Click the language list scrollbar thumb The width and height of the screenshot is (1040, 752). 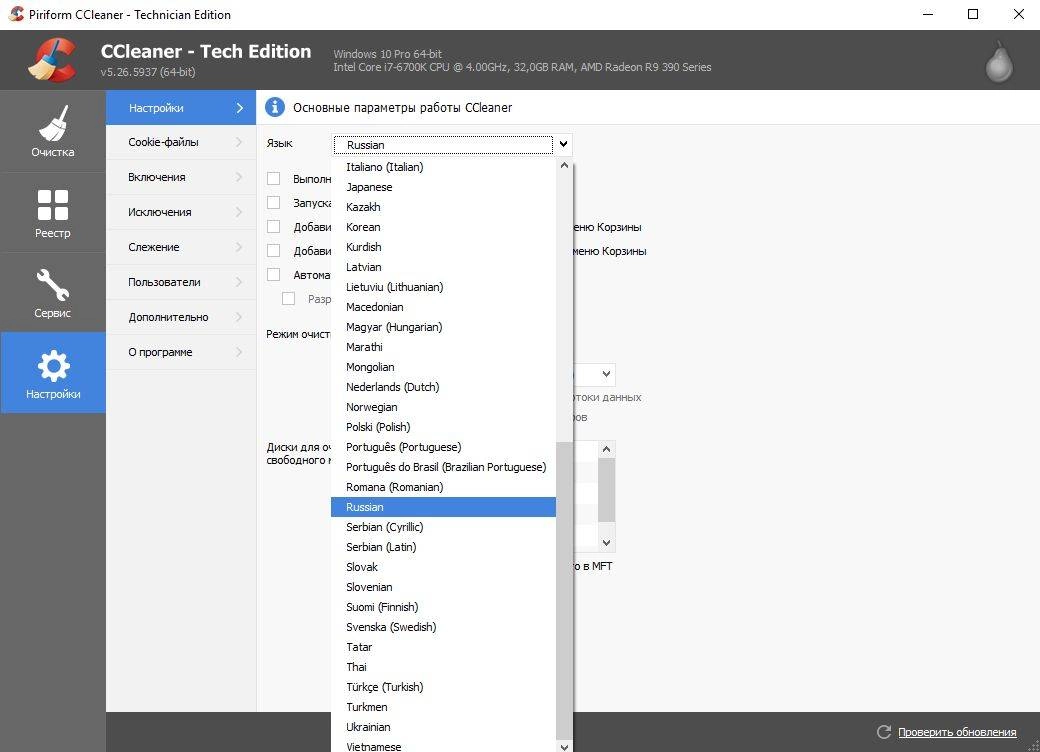click(x=564, y=590)
